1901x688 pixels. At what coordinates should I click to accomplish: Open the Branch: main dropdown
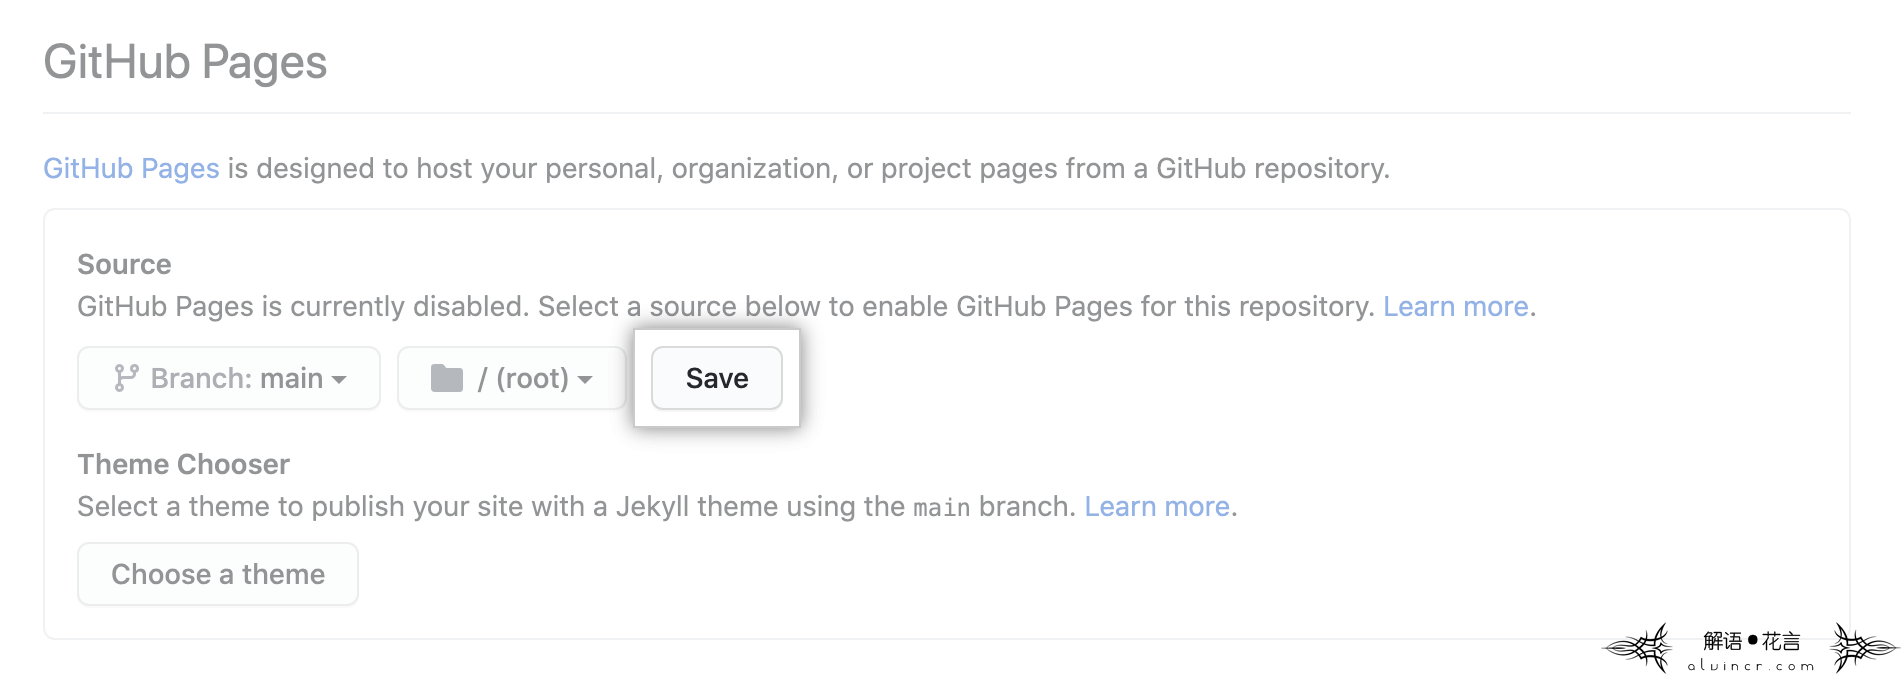229,378
